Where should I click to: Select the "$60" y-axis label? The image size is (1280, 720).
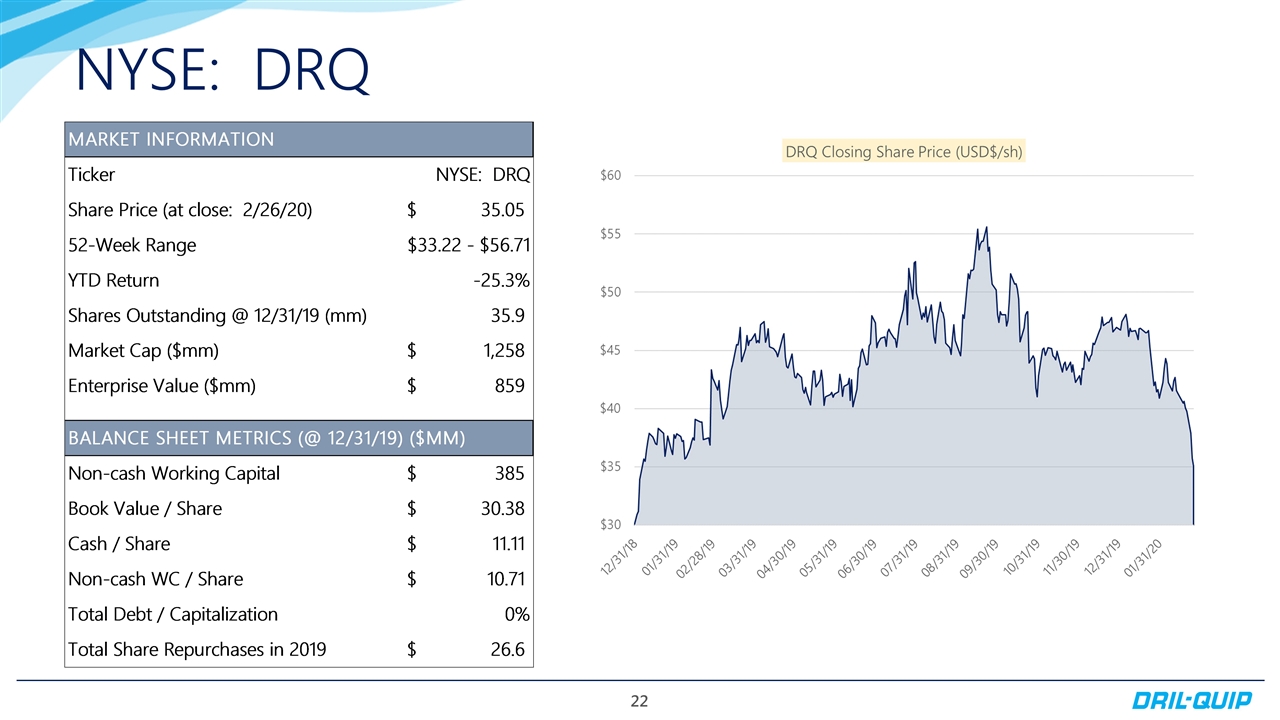pyautogui.click(x=610, y=175)
